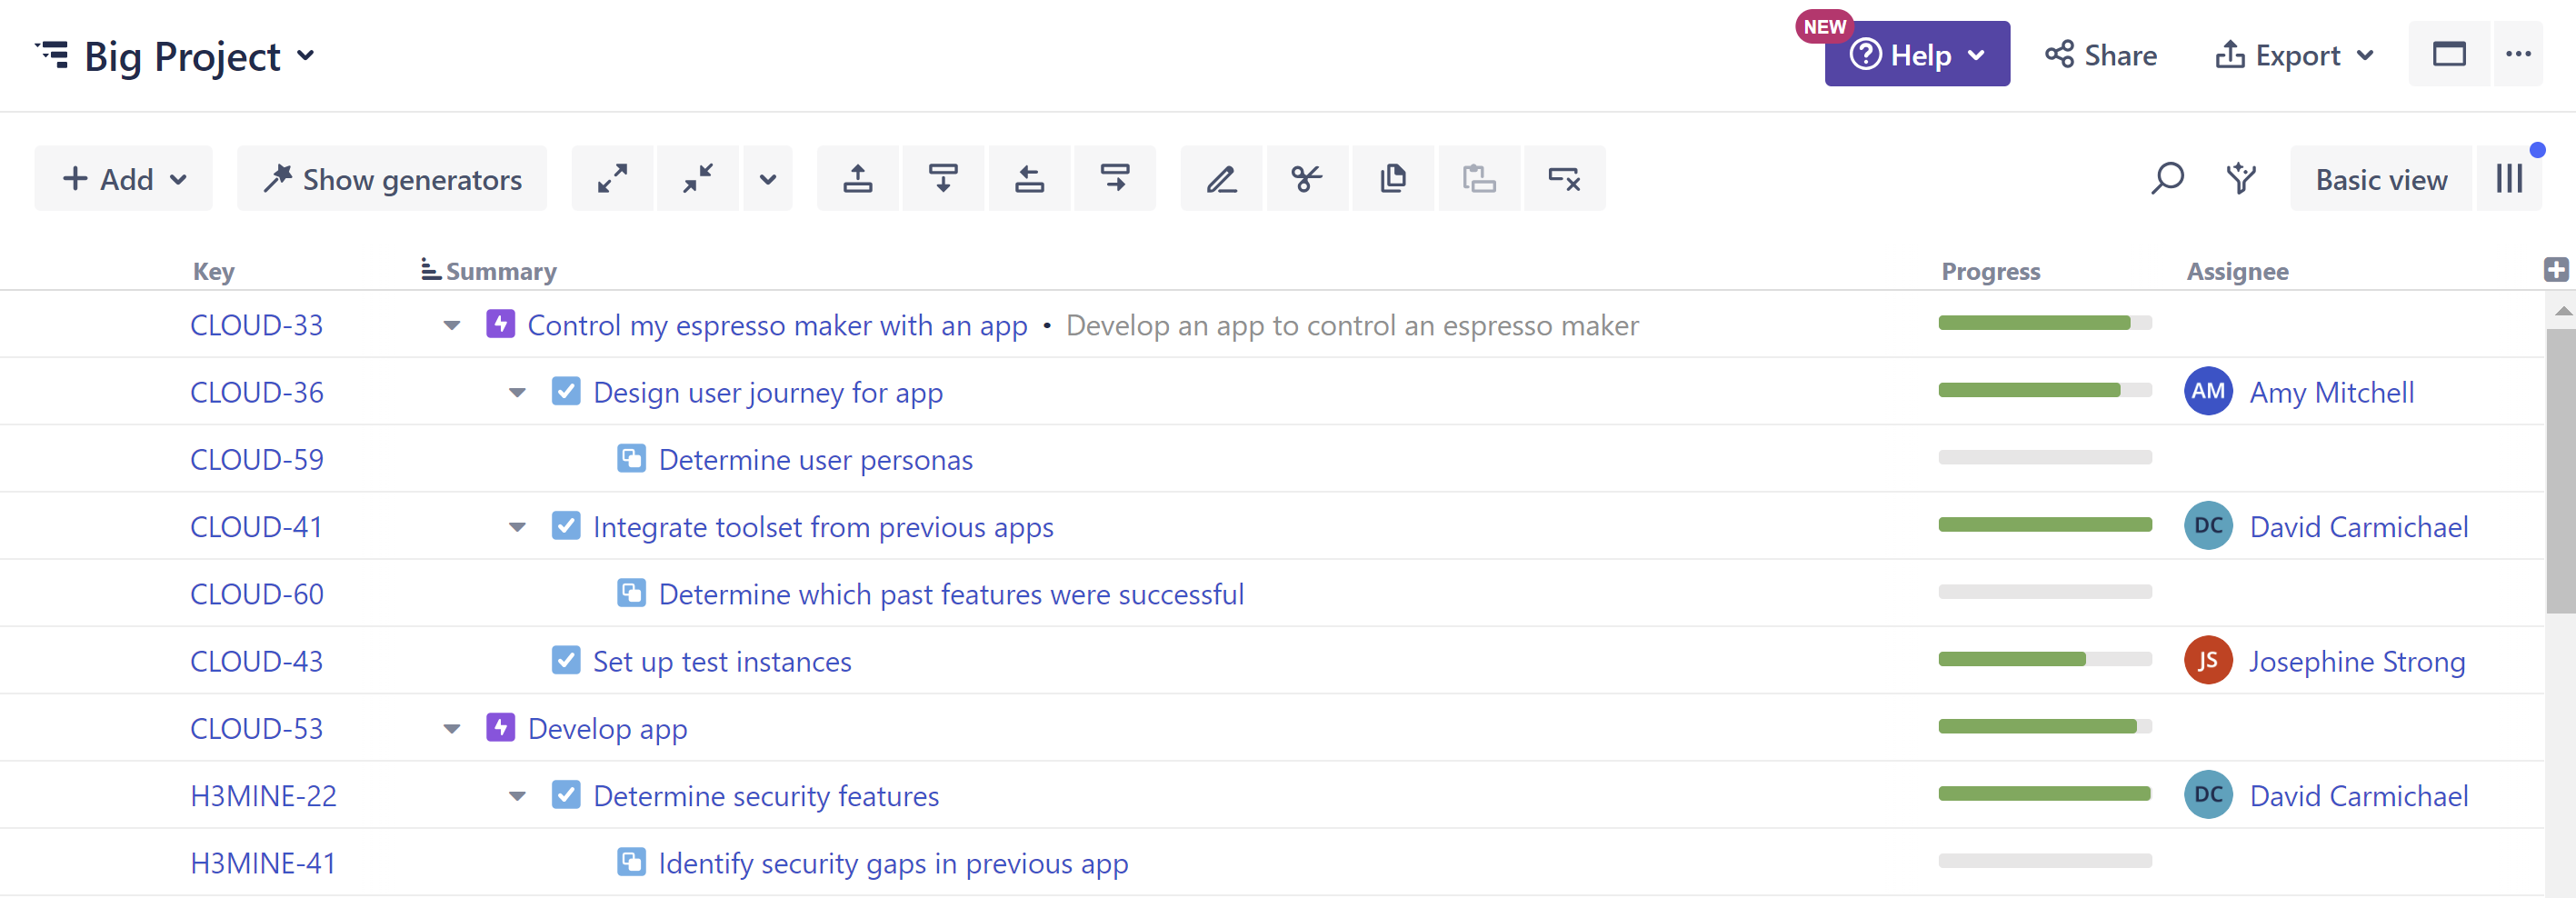Open the CLOUD-43 issue key link
Viewport: 2576px width, 898px height.
(256, 662)
